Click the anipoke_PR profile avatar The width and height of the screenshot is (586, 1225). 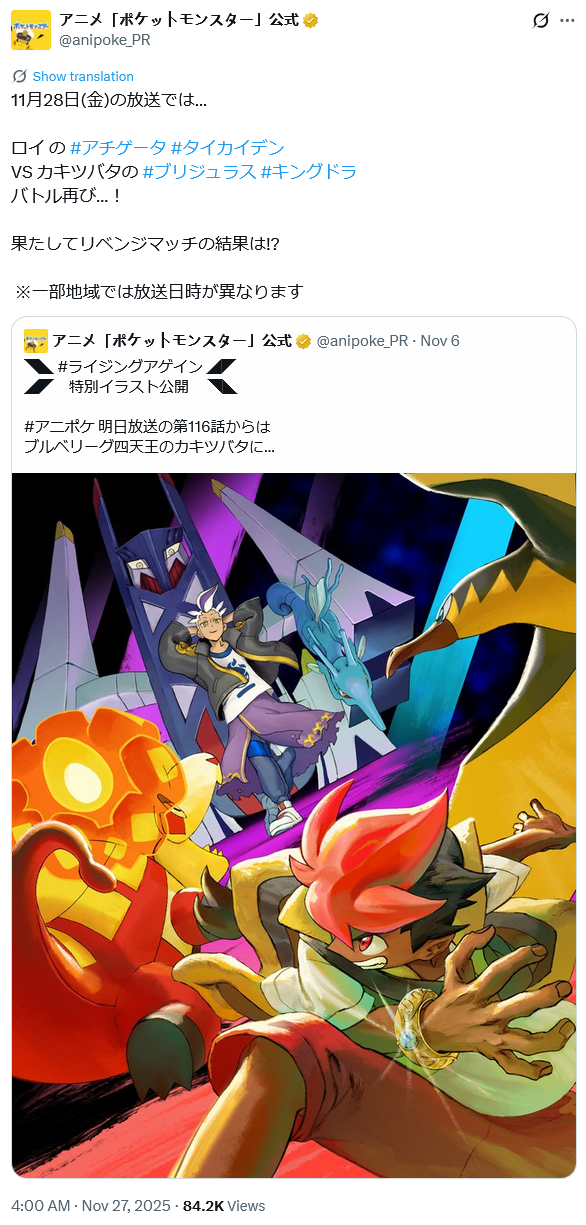click(x=31, y=30)
